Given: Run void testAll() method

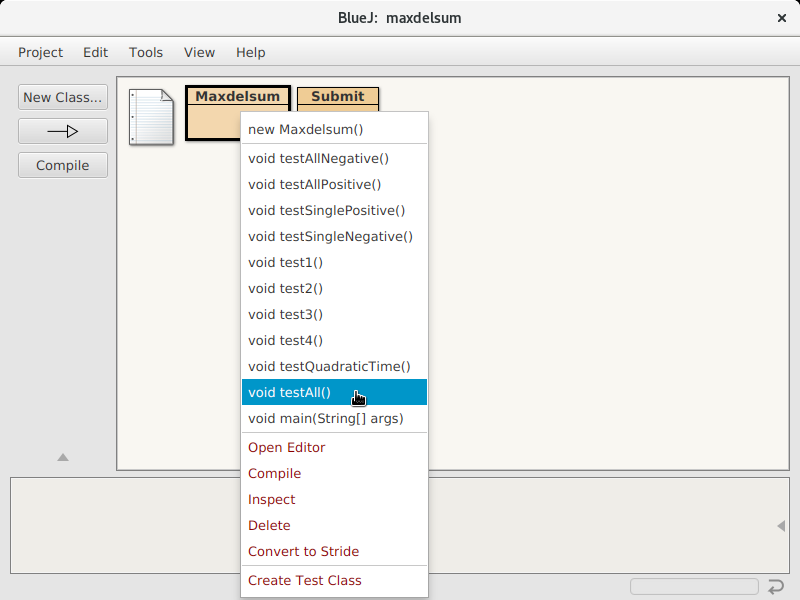Looking at the screenshot, I should click(334, 392).
